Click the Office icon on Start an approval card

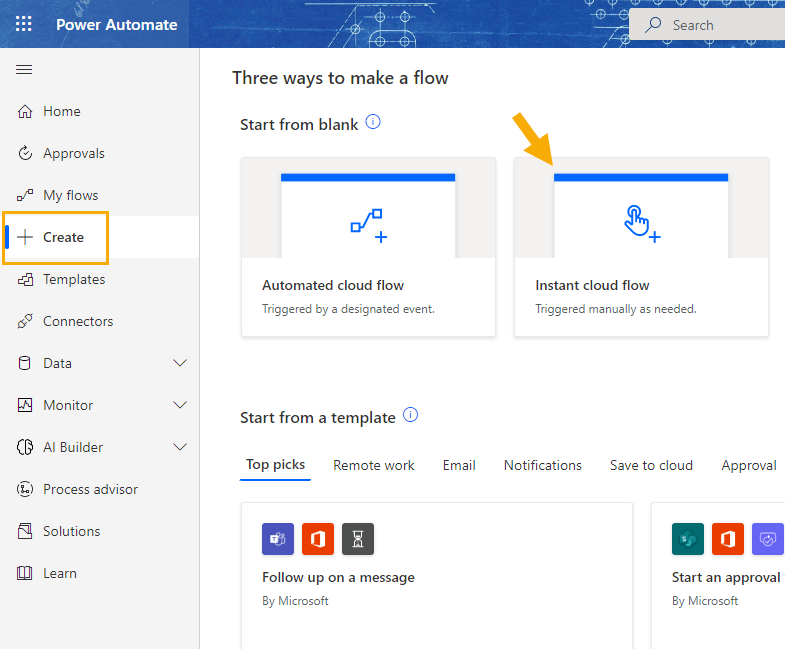(728, 539)
